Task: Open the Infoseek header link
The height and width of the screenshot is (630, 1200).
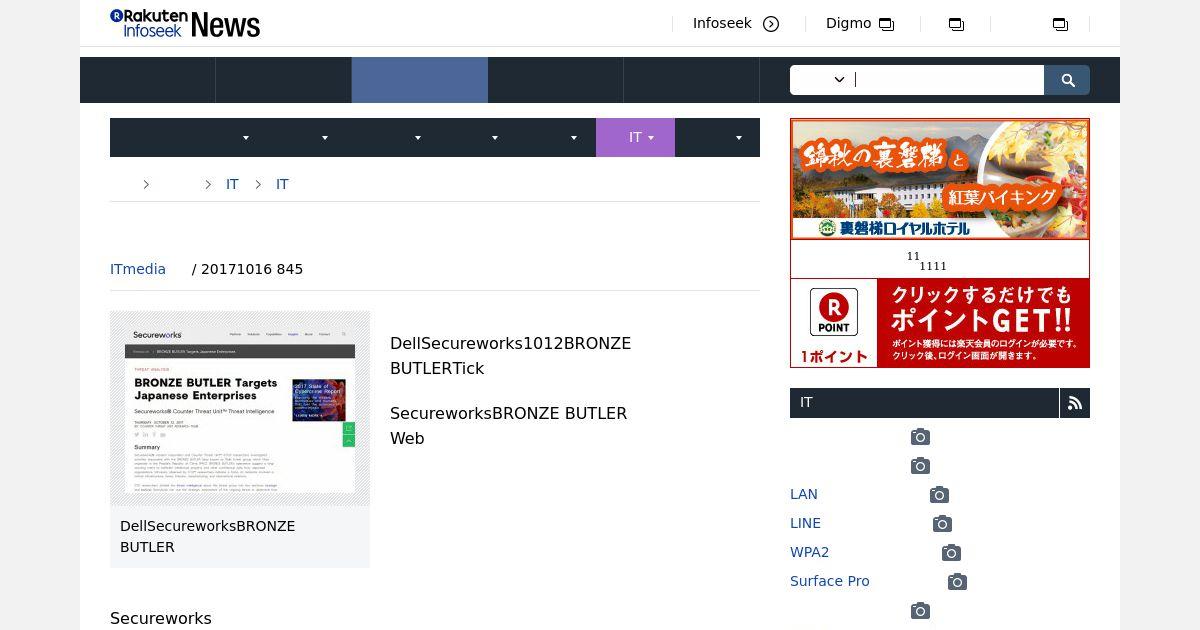Action: pyautogui.click(x=722, y=23)
